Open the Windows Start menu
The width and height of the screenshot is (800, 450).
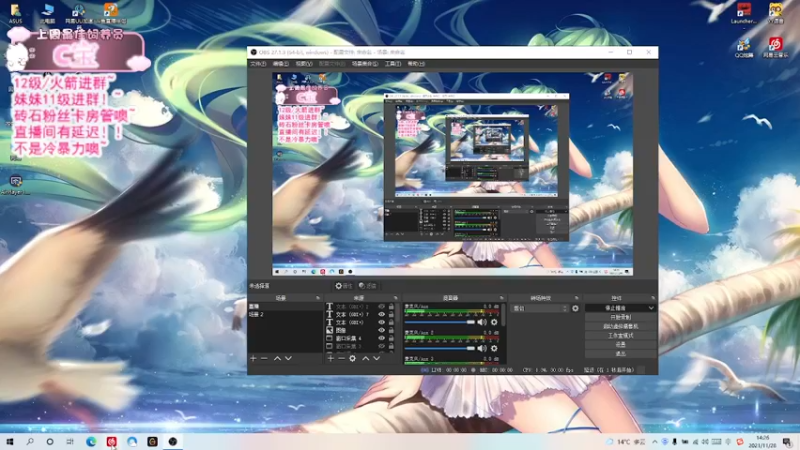pos(10,442)
